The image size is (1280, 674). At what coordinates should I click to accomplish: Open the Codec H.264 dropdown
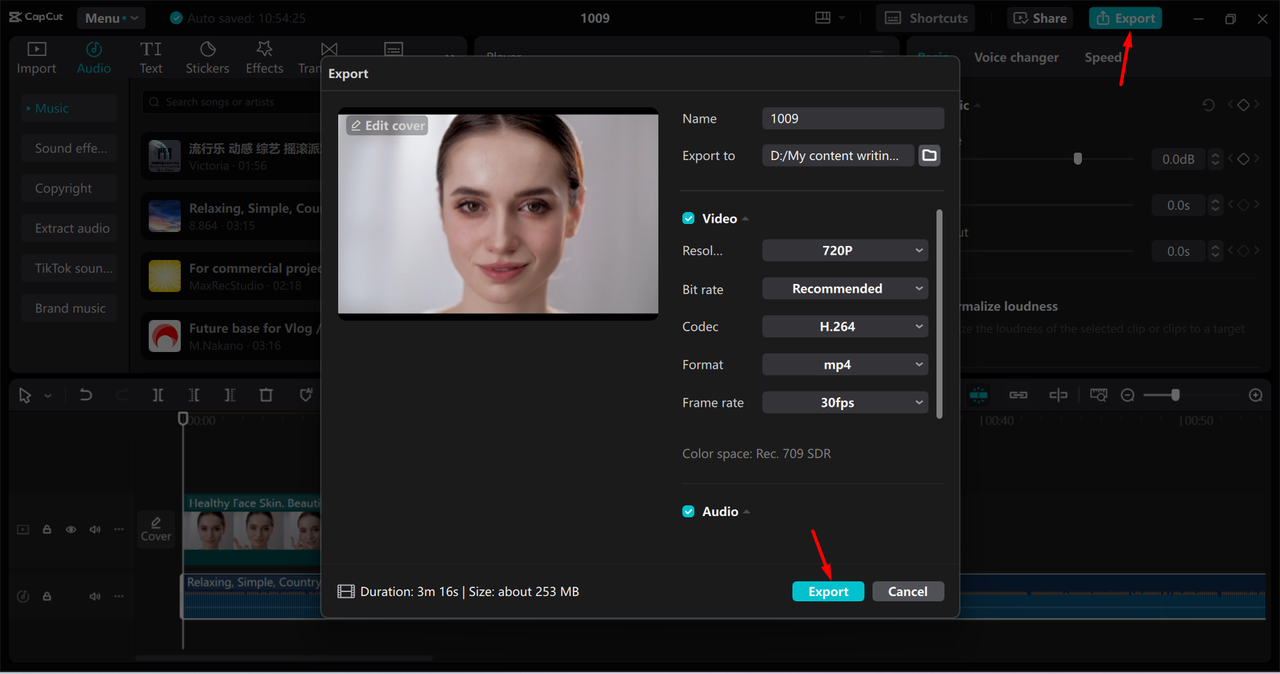pos(845,326)
